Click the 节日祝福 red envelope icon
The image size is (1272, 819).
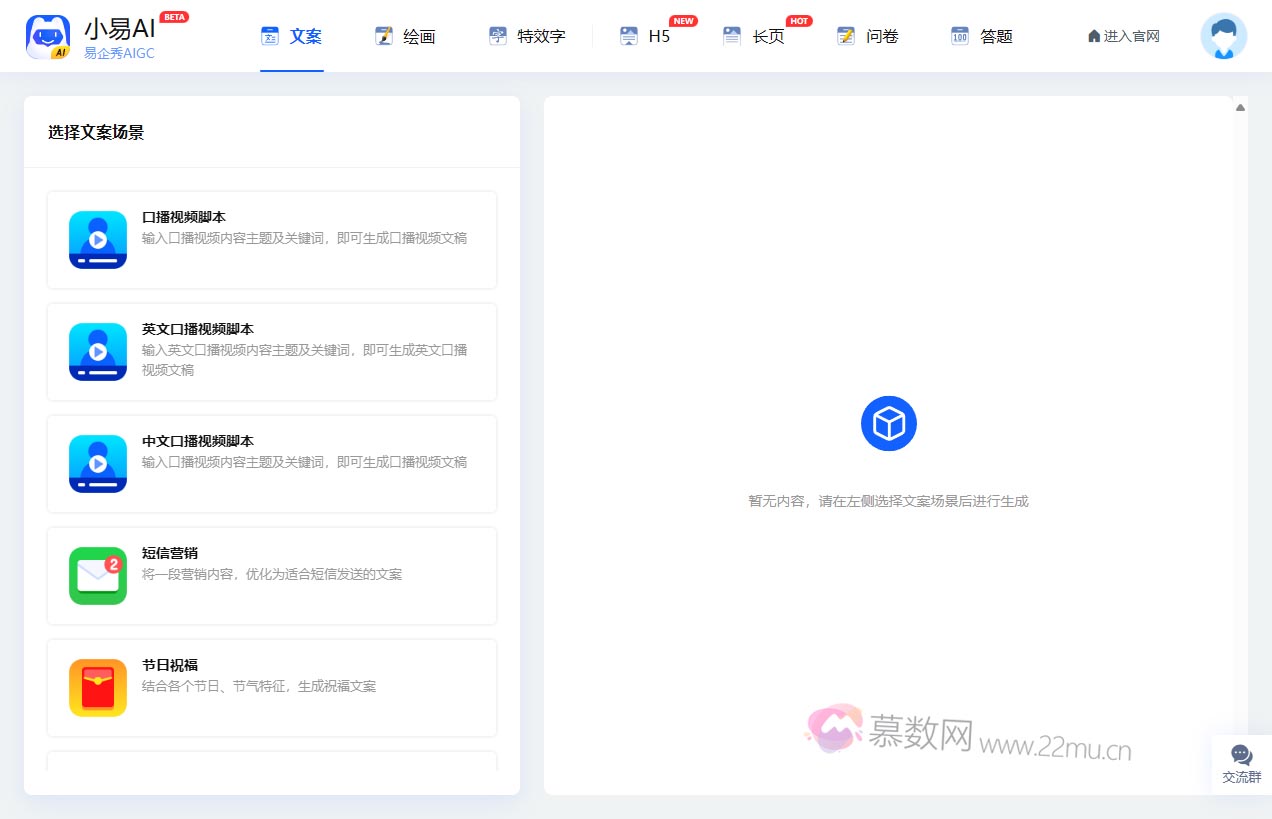tap(97, 688)
